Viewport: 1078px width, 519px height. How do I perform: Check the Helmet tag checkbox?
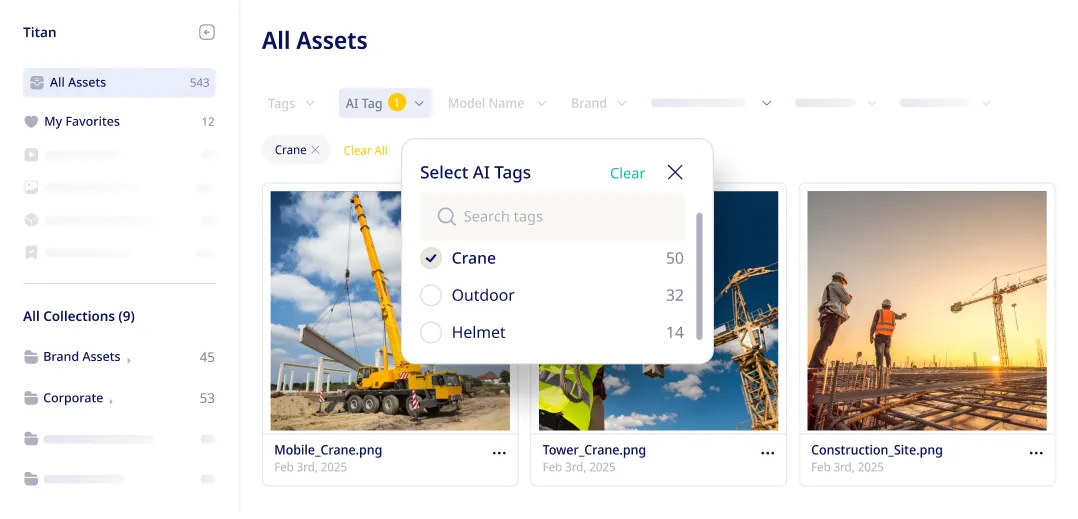click(x=431, y=333)
